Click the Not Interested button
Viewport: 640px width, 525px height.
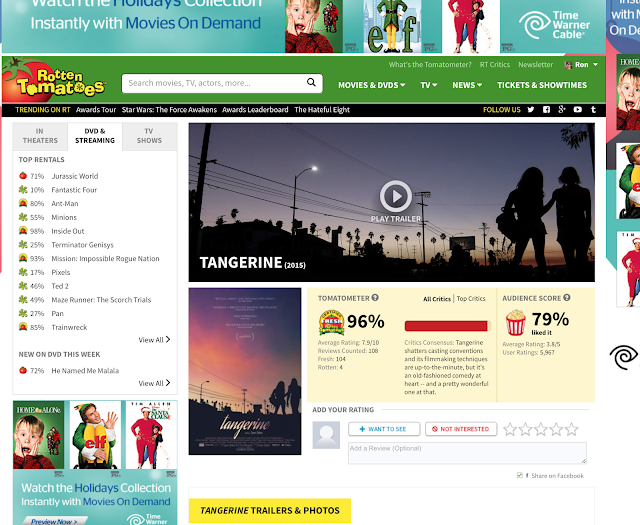click(x=461, y=429)
